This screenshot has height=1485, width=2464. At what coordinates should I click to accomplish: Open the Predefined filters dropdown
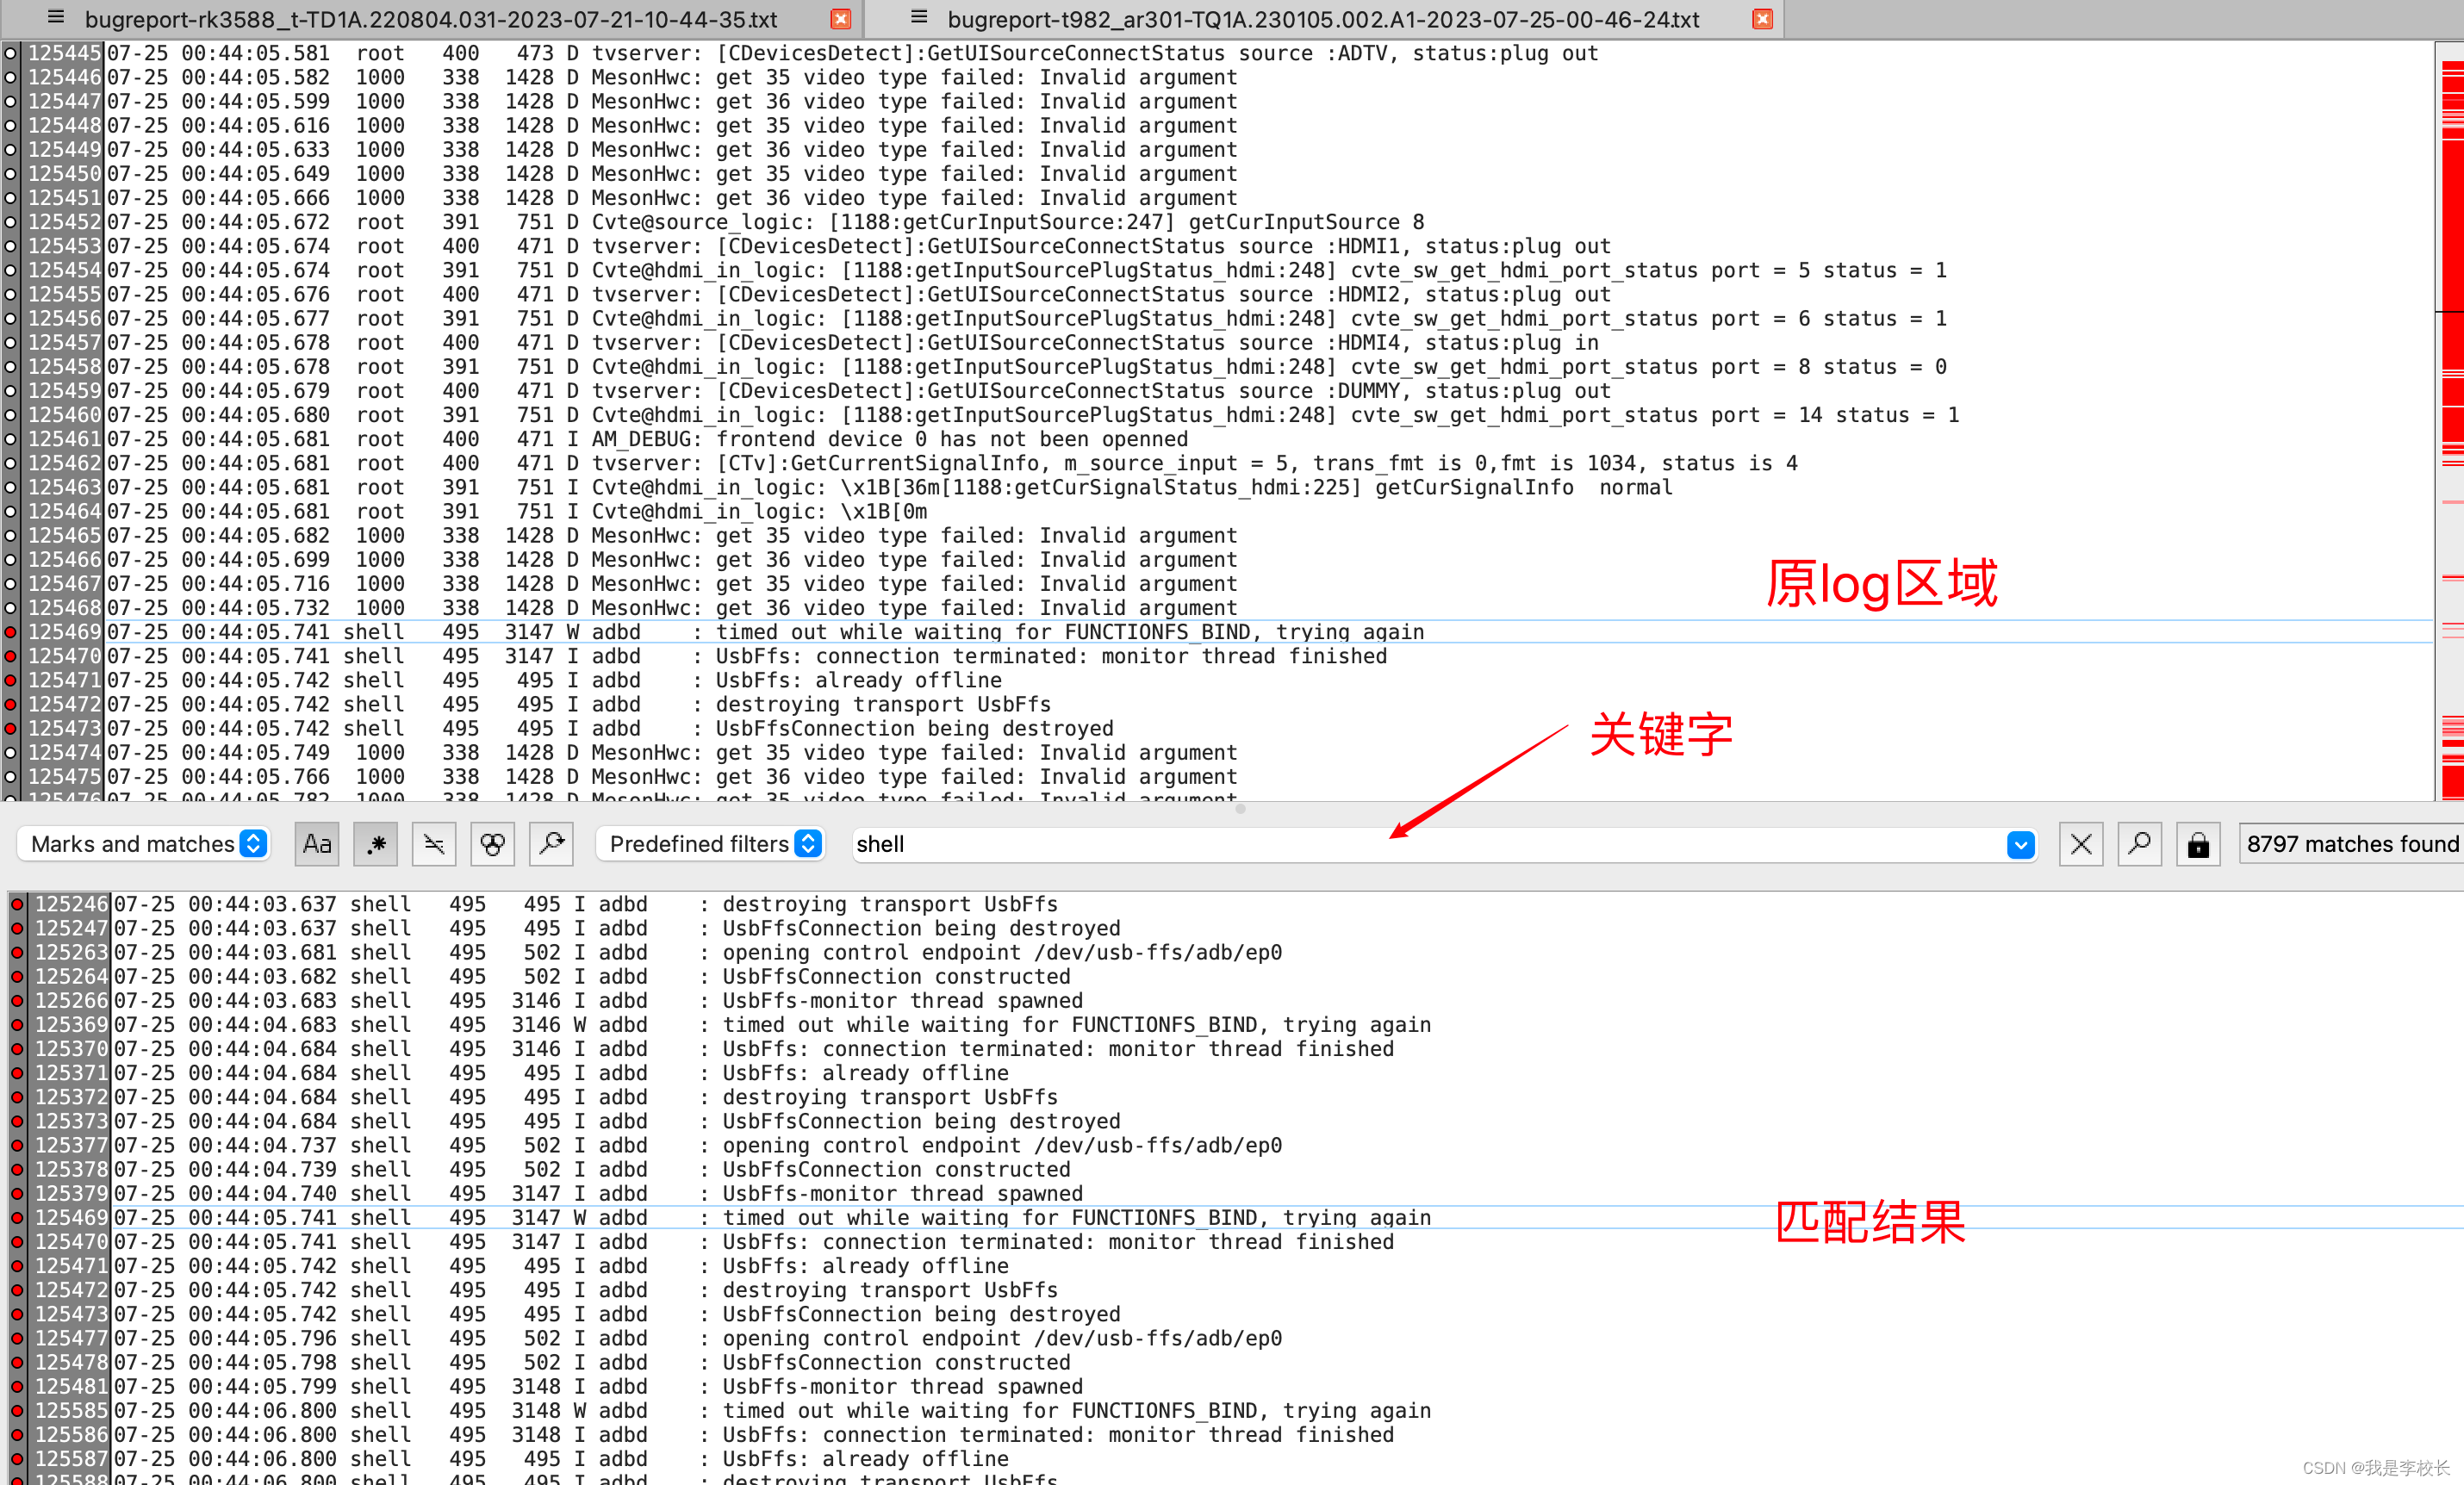click(710, 844)
